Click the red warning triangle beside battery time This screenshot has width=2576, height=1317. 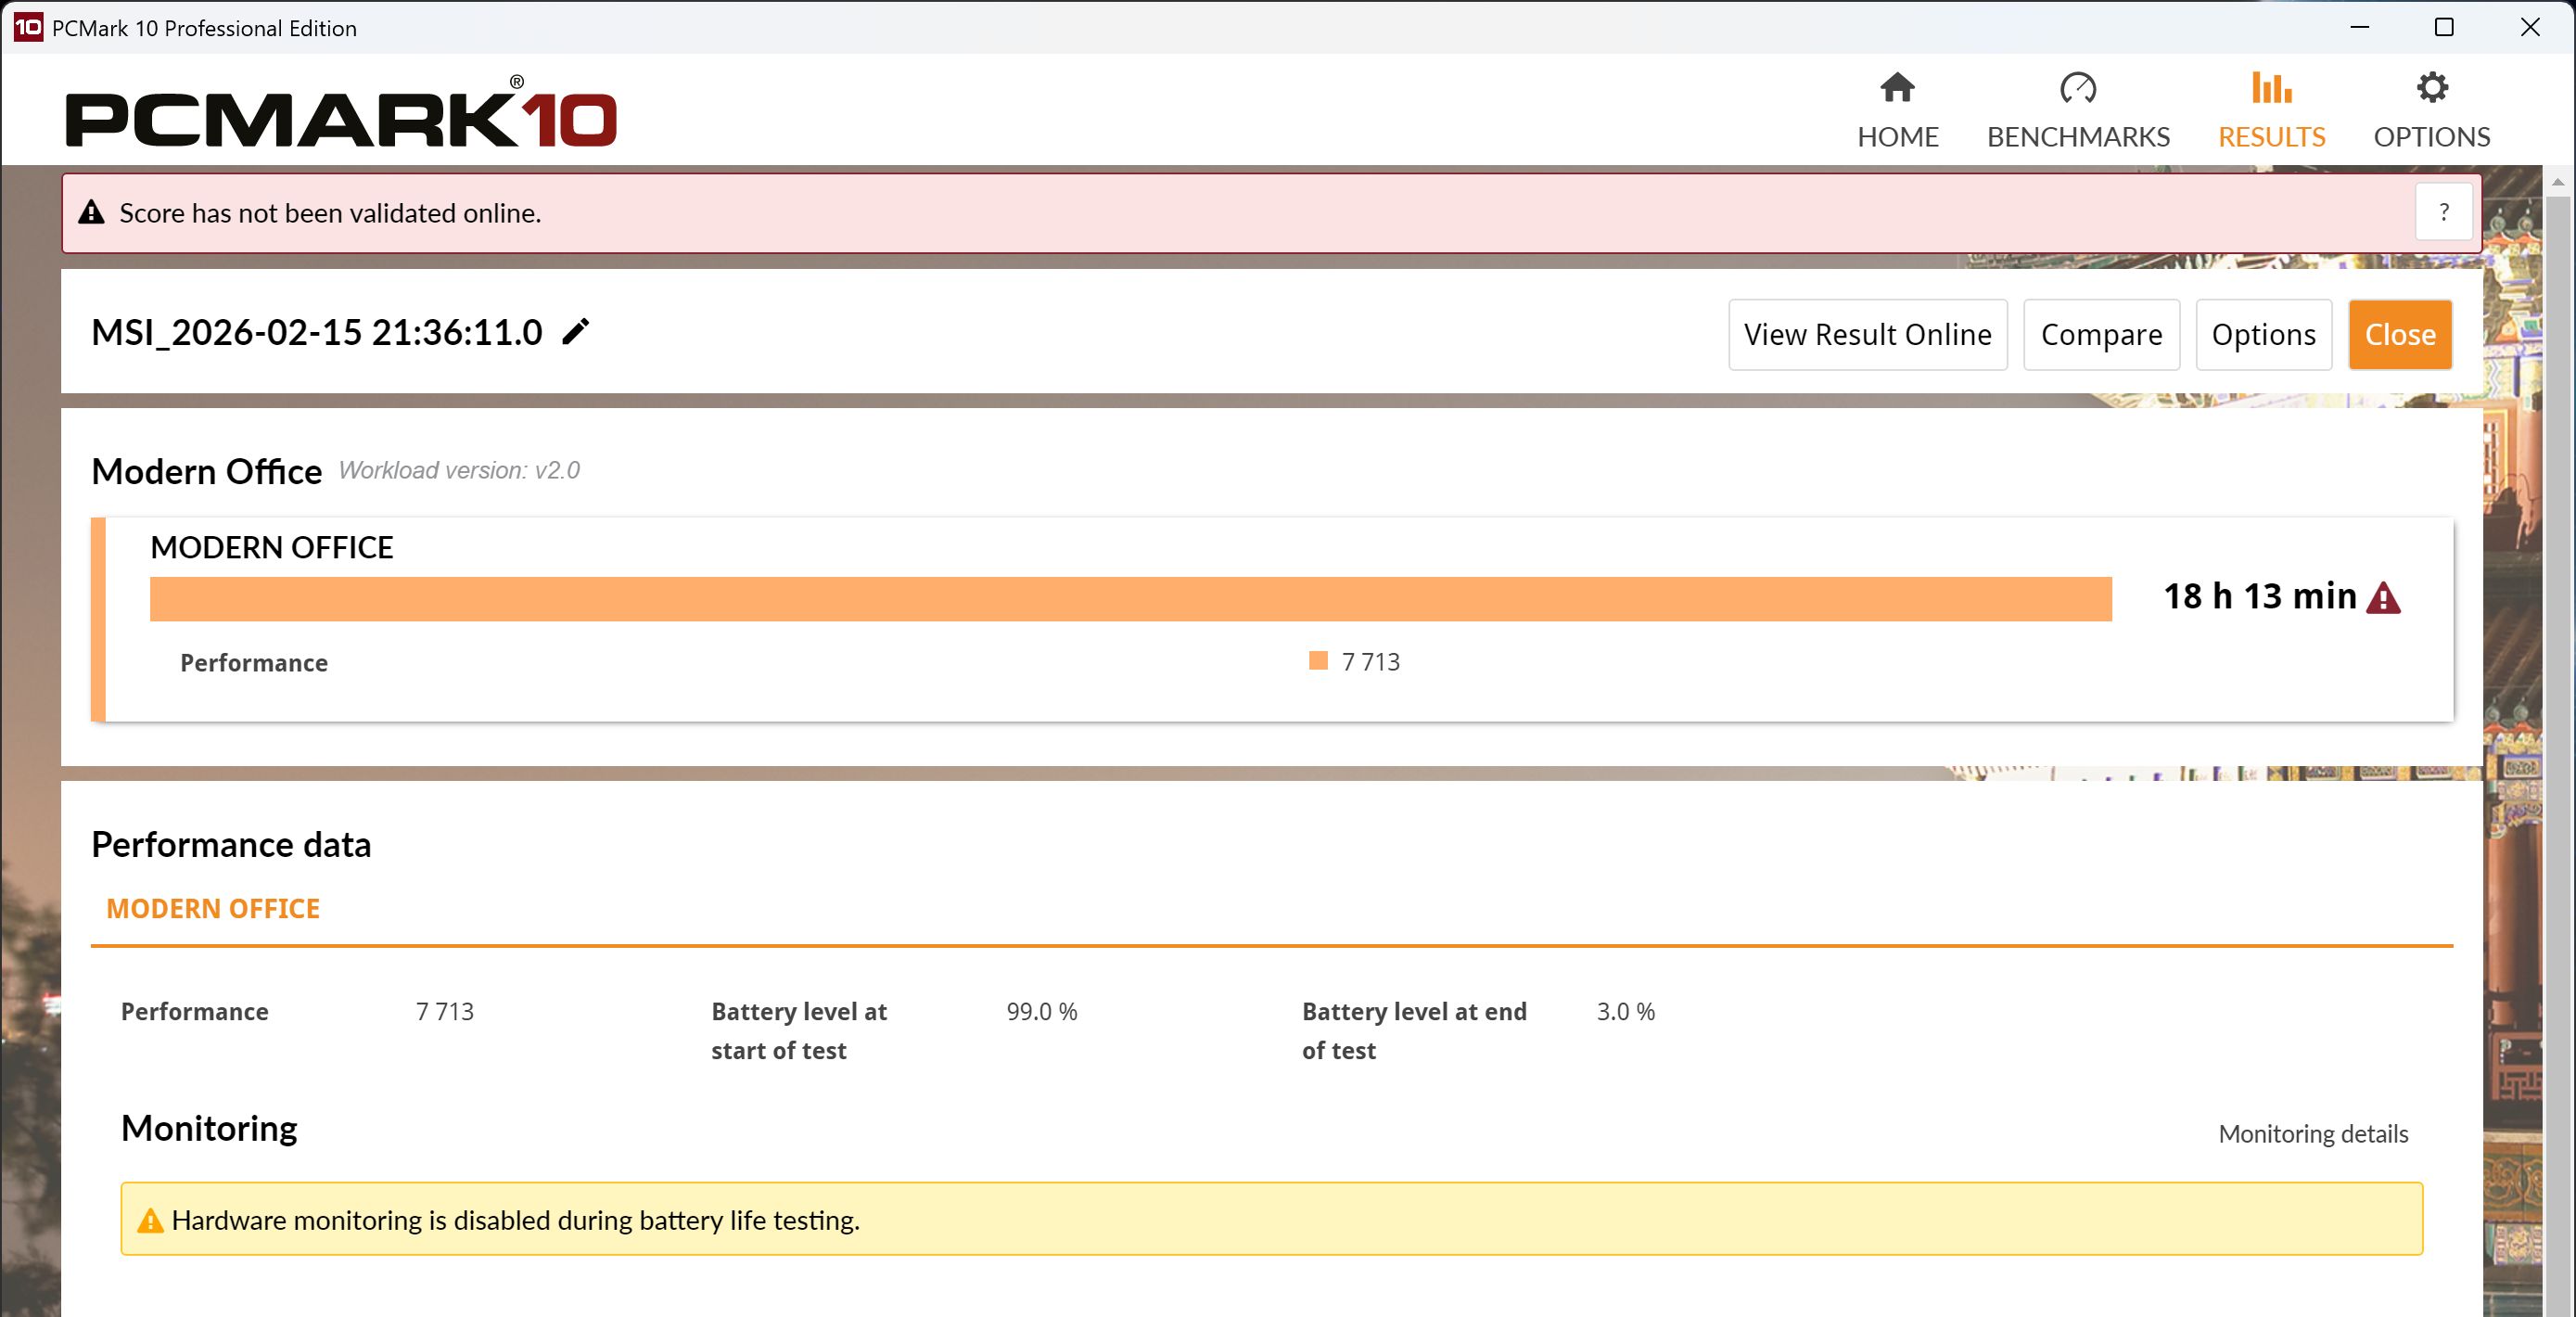click(x=2384, y=598)
